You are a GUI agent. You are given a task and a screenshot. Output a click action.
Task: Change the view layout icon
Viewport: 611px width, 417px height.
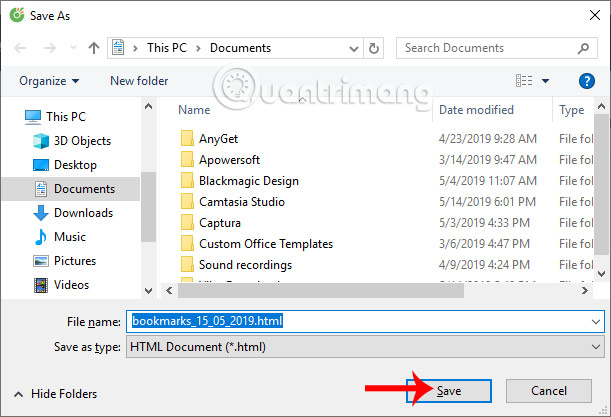pos(524,81)
